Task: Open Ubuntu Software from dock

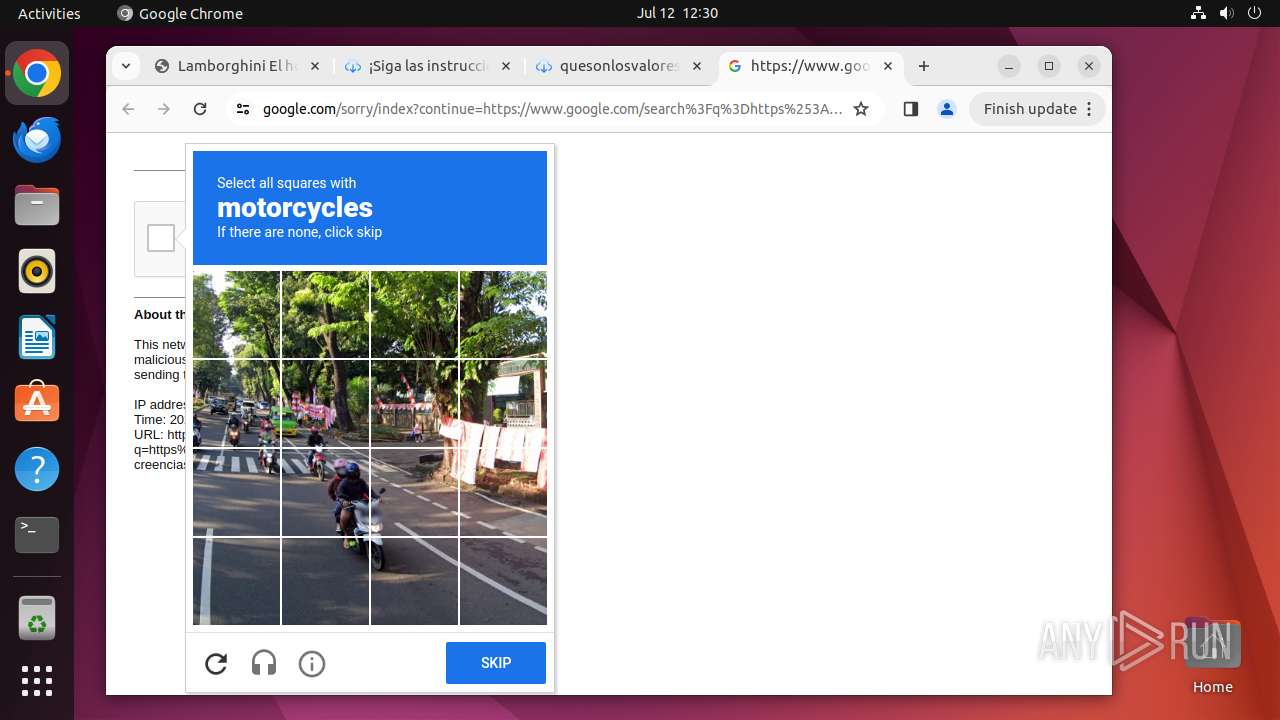Action: coord(37,402)
